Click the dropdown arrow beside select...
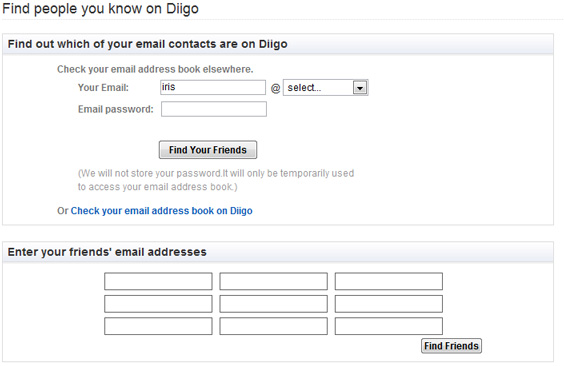 coord(360,87)
